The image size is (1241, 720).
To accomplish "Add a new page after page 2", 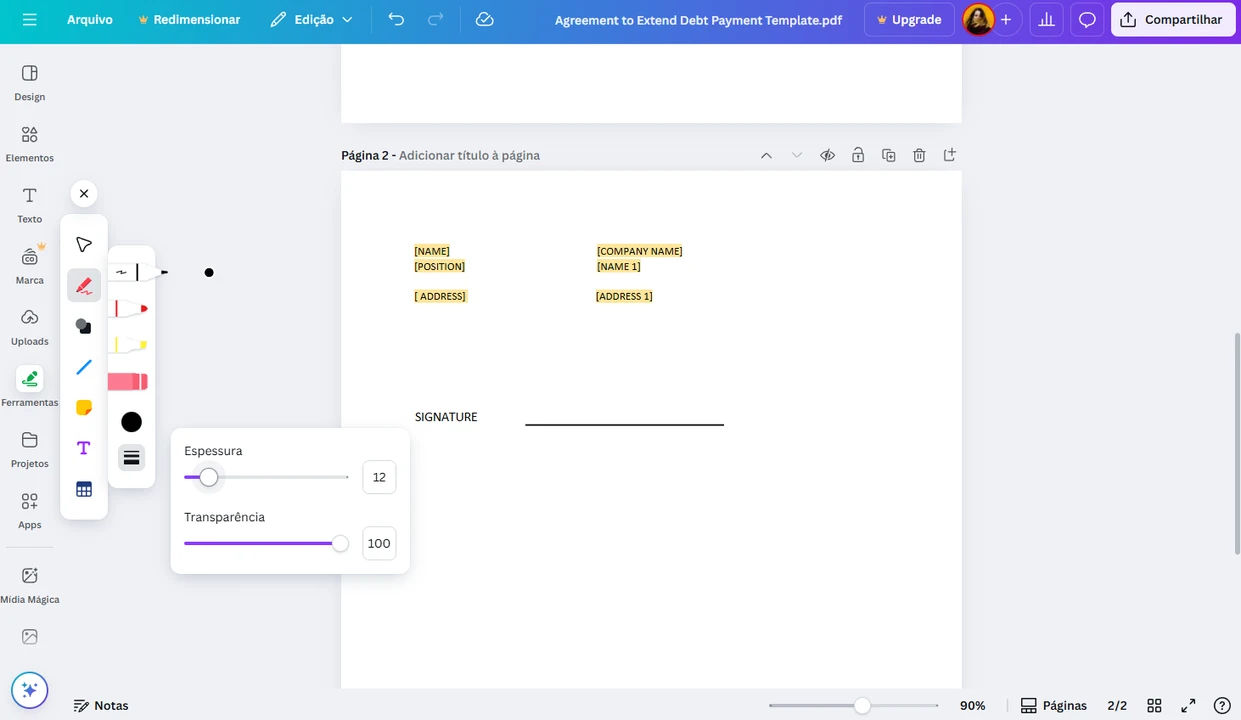I will click(x=950, y=155).
